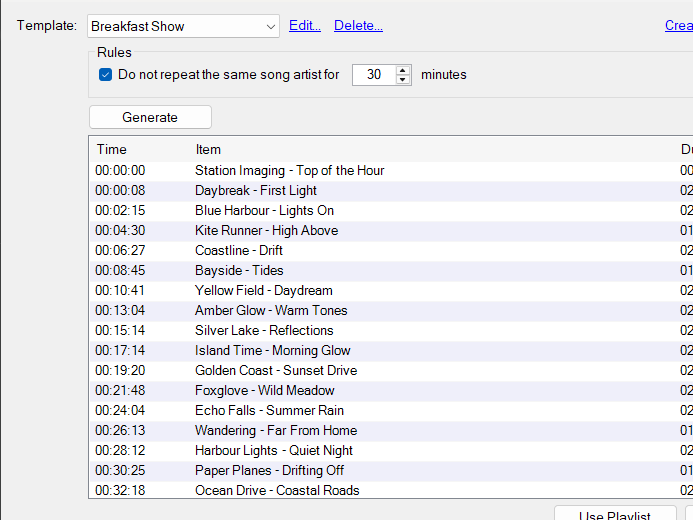Click the Item column header
Image resolution: width=693 pixels, height=520 pixels.
(208, 149)
